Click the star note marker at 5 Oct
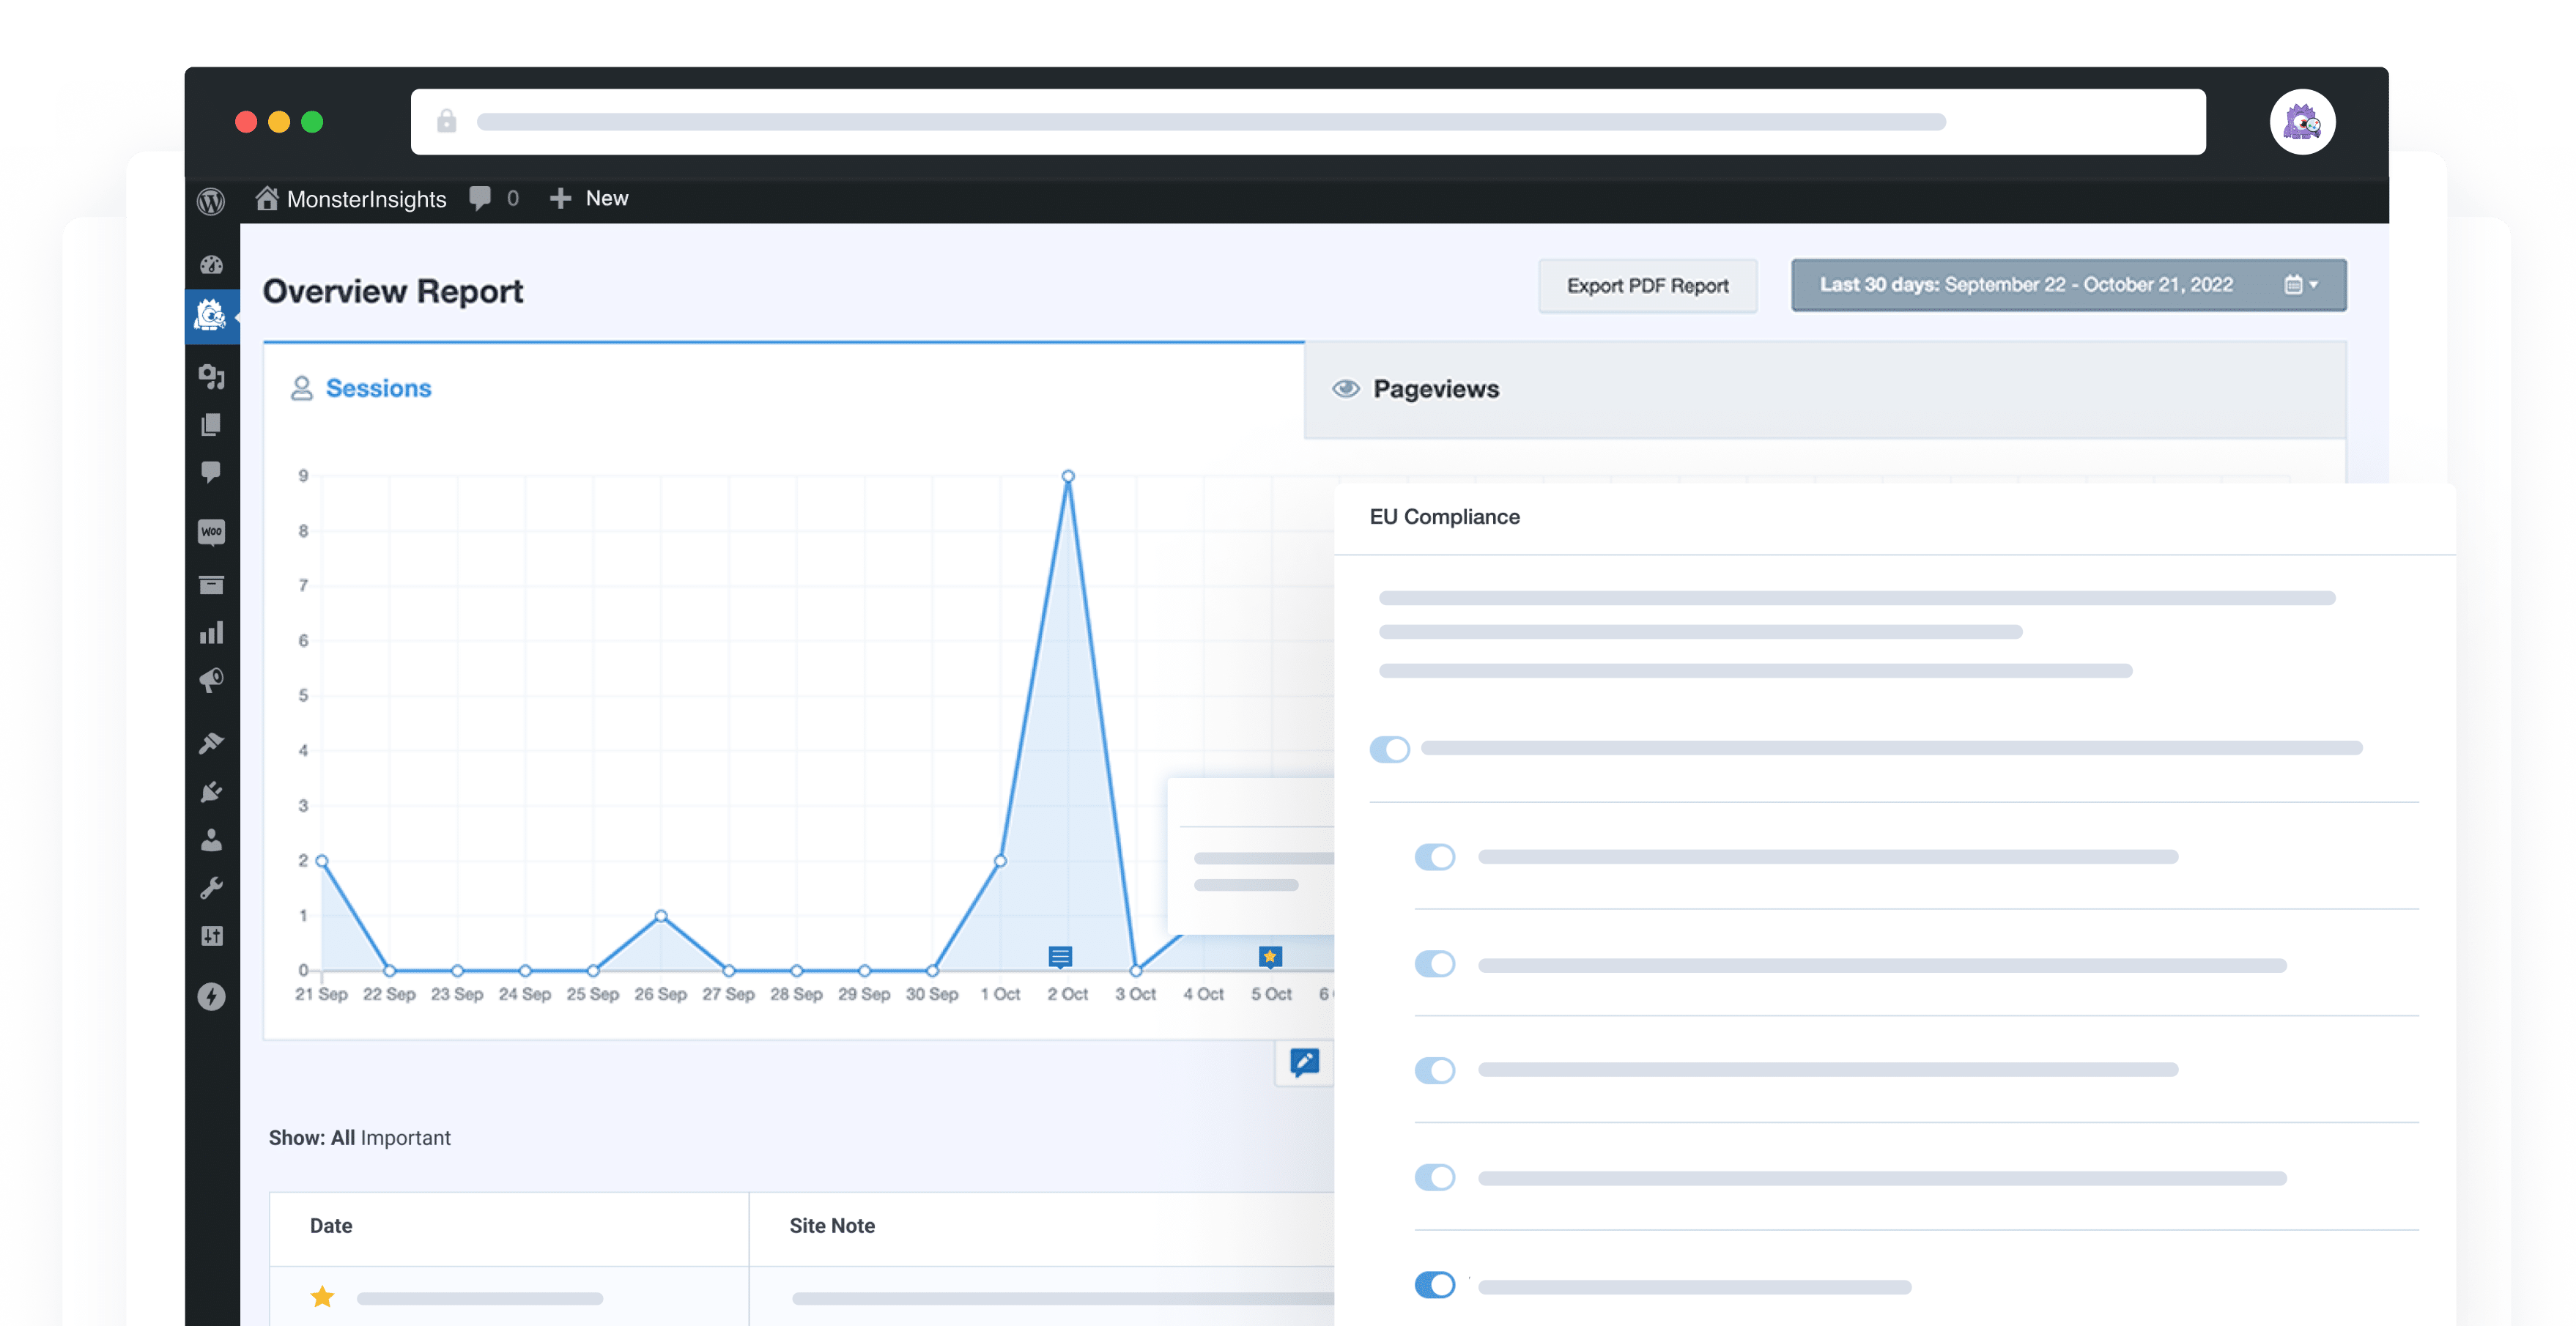Viewport: 2576px width, 1326px height. (1270, 957)
